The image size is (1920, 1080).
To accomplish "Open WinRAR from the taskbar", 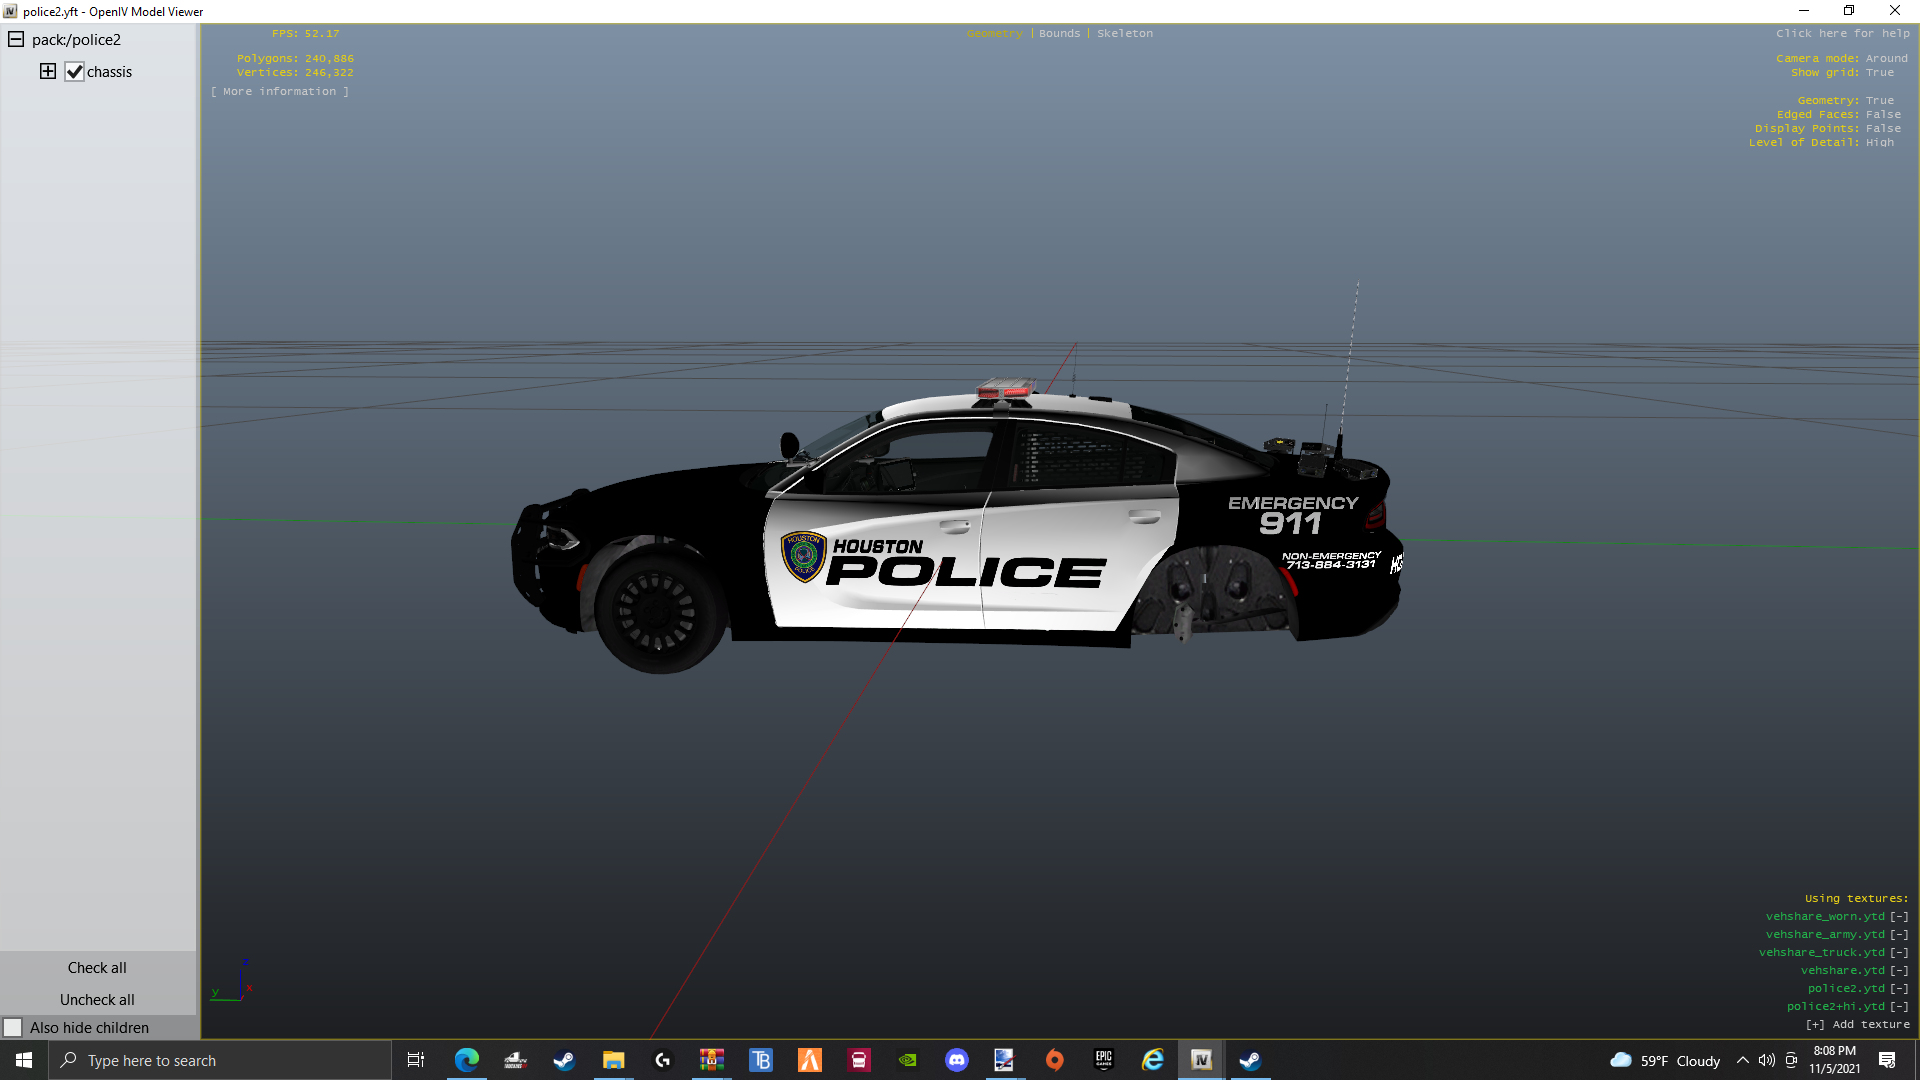I will 712,1060.
